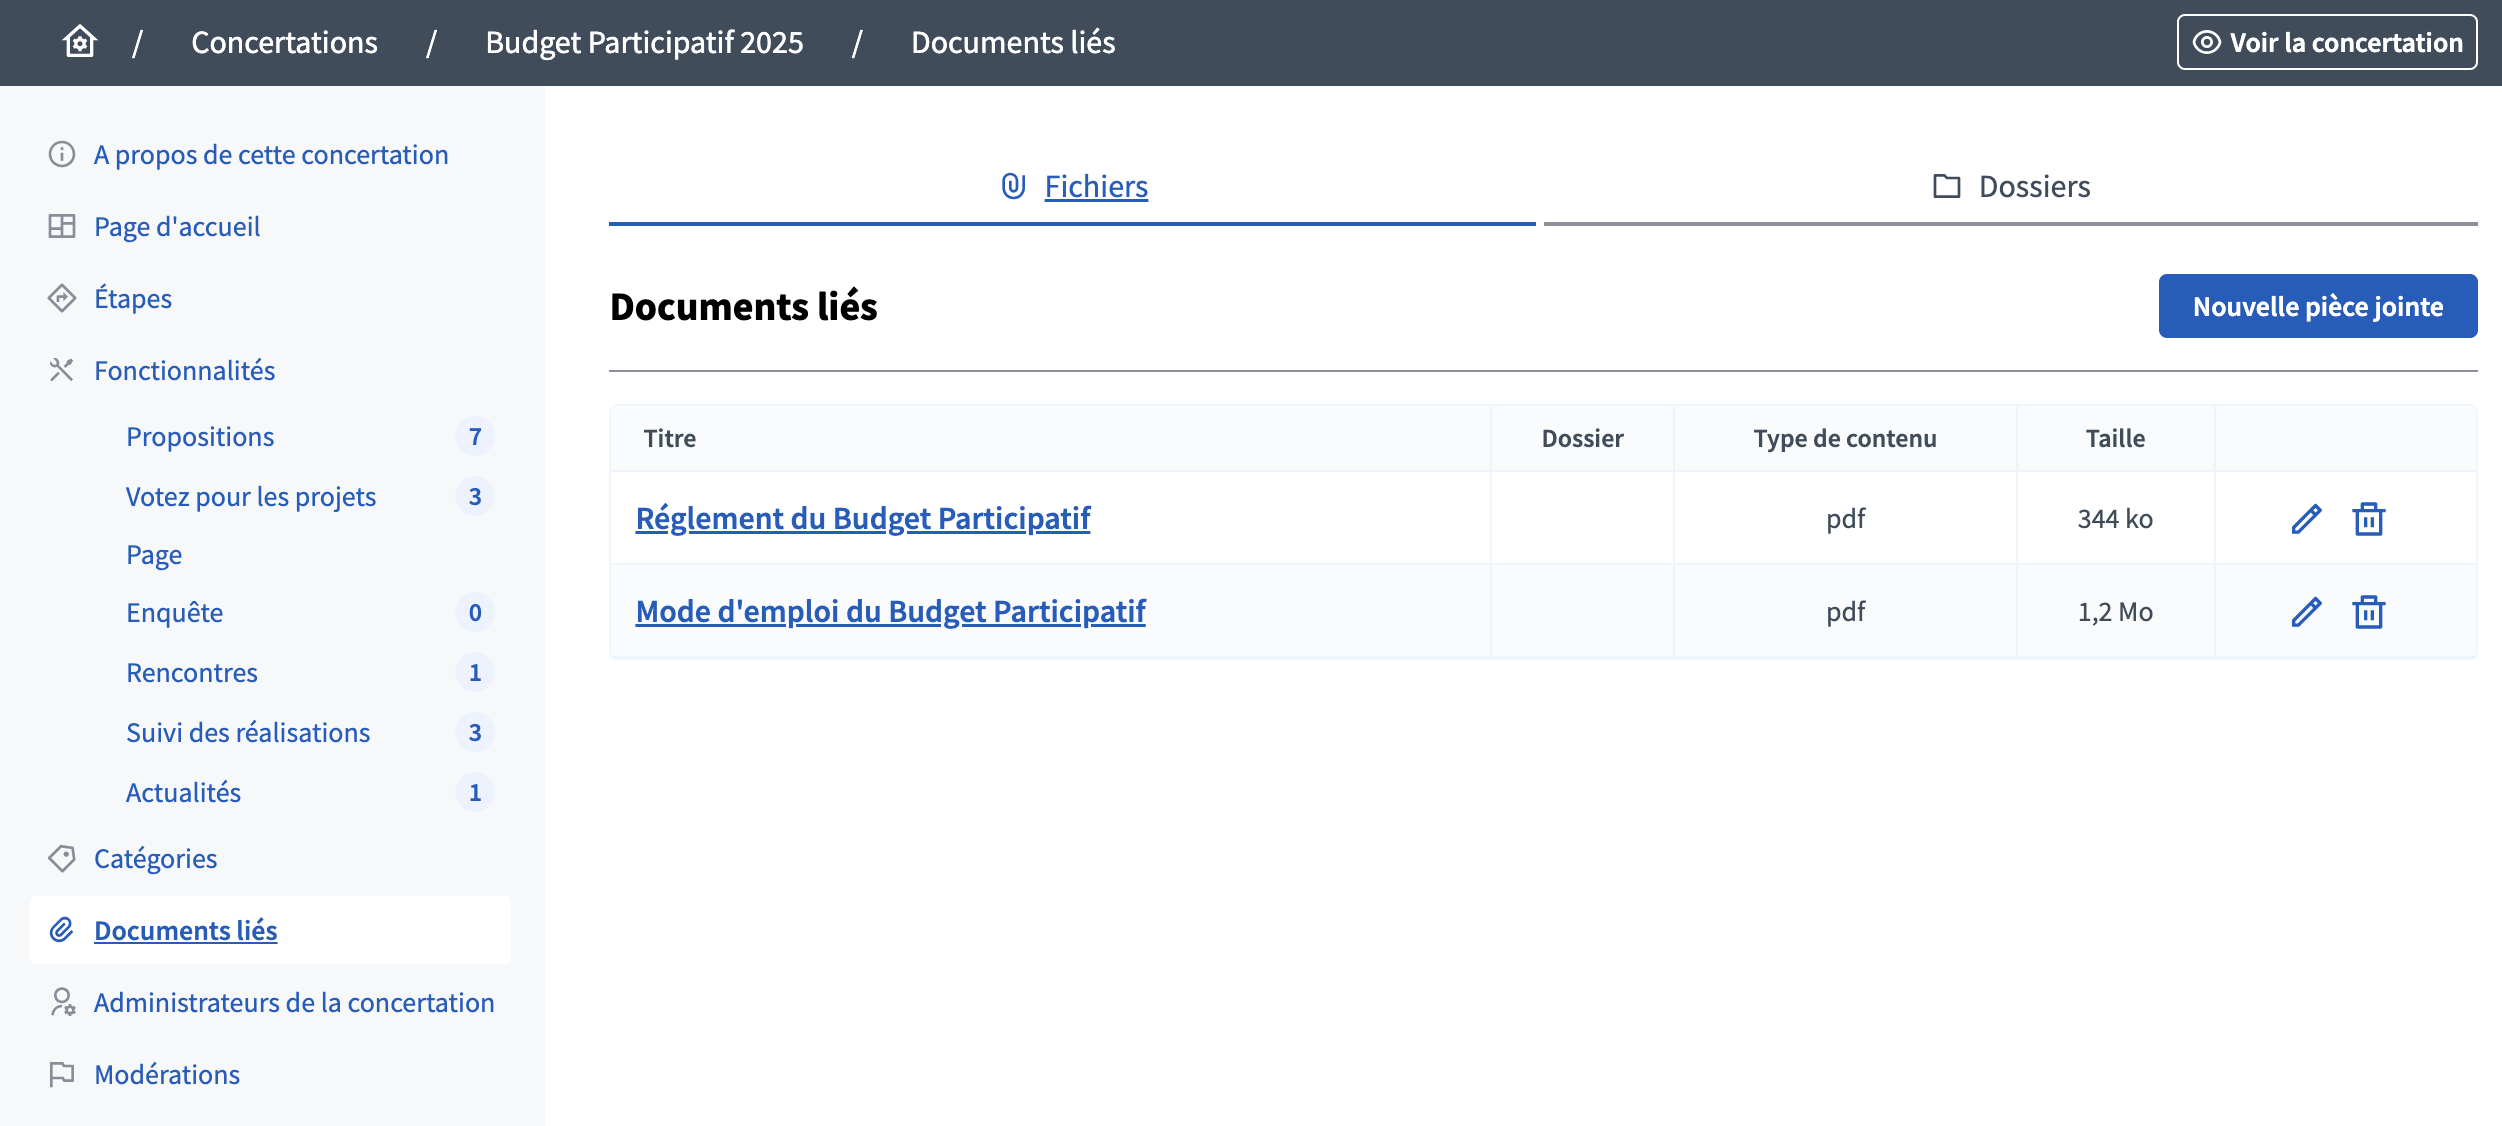The image size is (2502, 1126).
Task: Click the tag icon next to Catégories
Action: coord(62,859)
